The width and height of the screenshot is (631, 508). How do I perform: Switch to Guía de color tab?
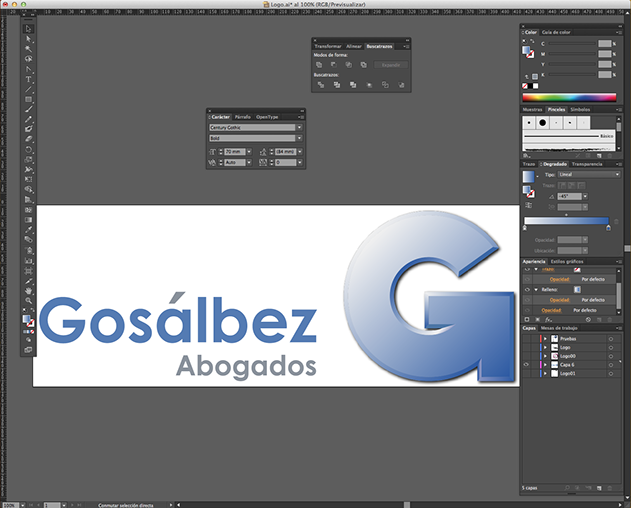click(x=556, y=32)
